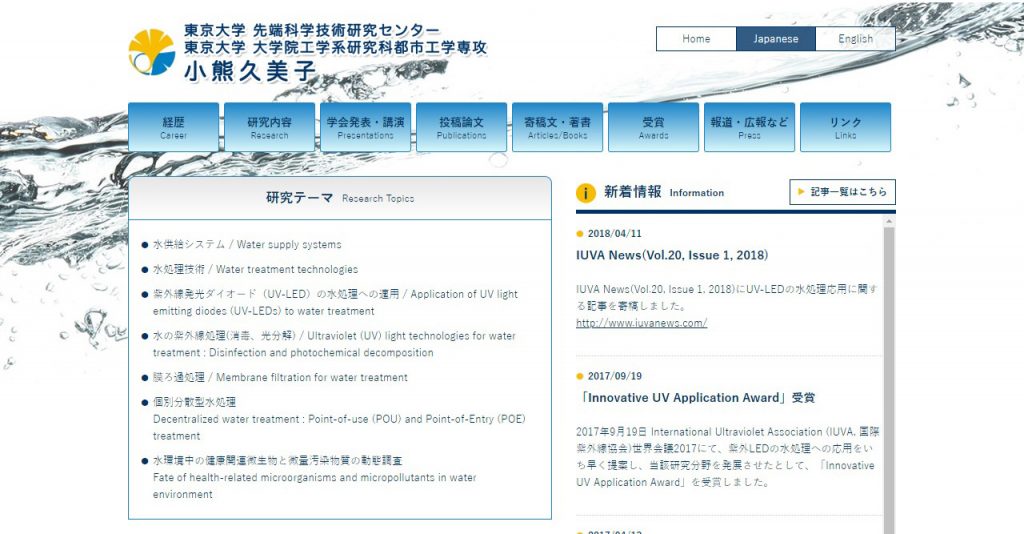The image size is (1024, 534).
Task: Click the yellow arrow icon beside 記事一覧はこちら
Action: [801, 192]
